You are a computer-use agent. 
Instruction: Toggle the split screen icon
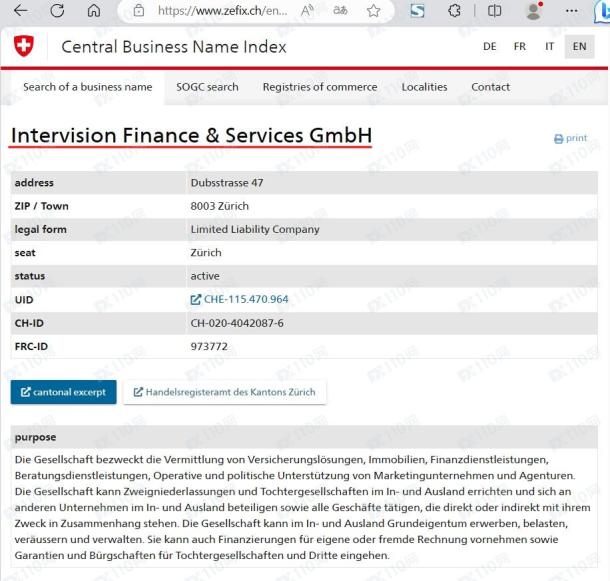tap(494, 11)
